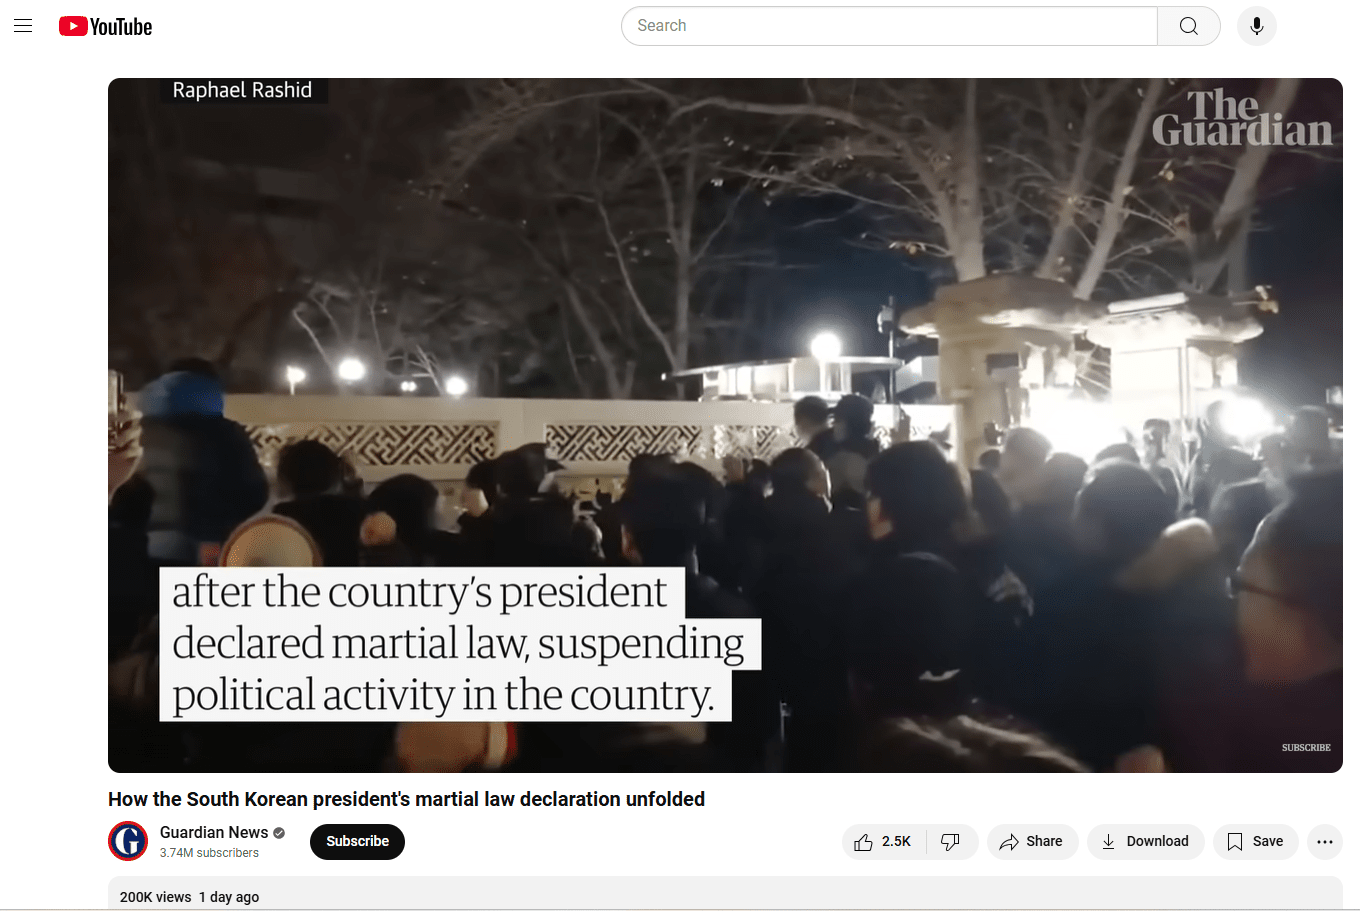Like the video with thumbs up

[x=884, y=842]
